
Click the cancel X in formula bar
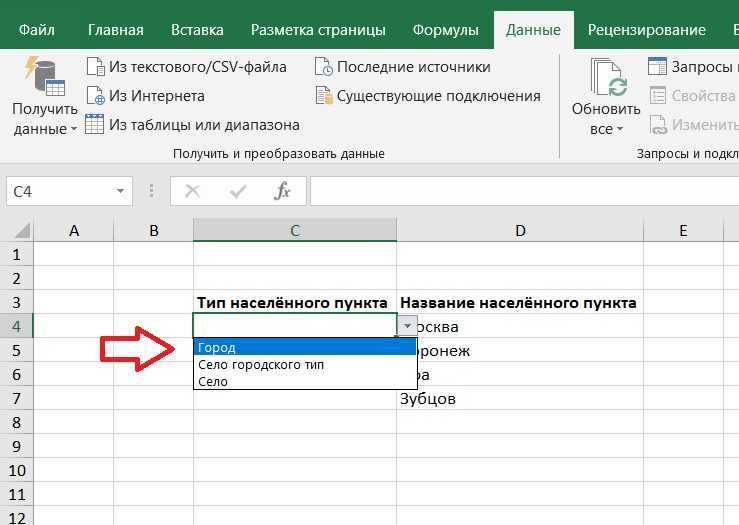[x=192, y=191]
